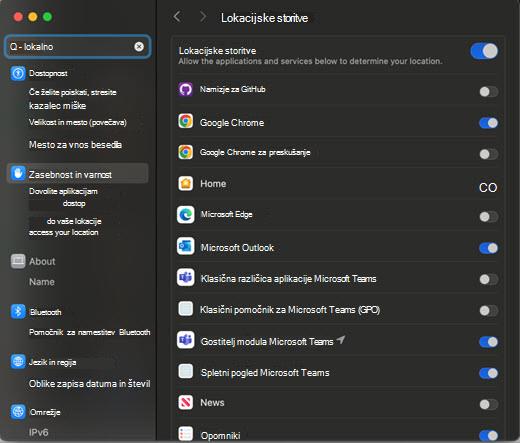Click the Zasebnost in varnost hand icon
The height and width of the screenshot is (443, 520).
tap(18, 173)
